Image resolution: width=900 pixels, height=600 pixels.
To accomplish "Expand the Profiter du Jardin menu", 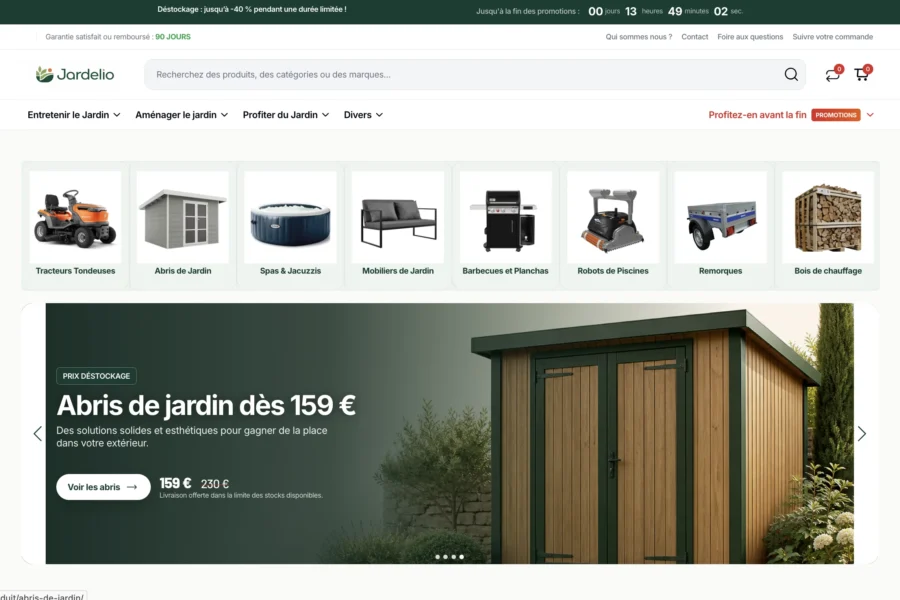I will 286,115.
